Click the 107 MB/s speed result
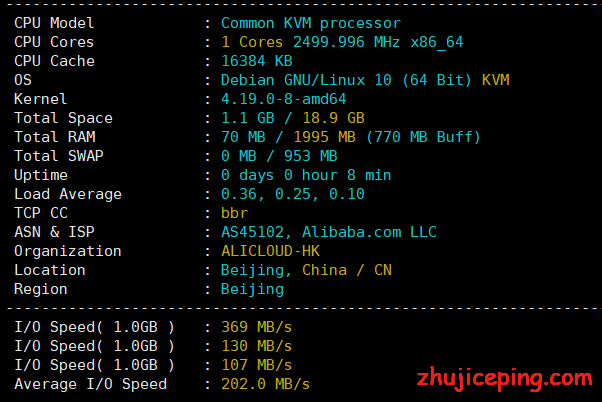This screenshot has height=402, width=602. click(x=256, y=365)
